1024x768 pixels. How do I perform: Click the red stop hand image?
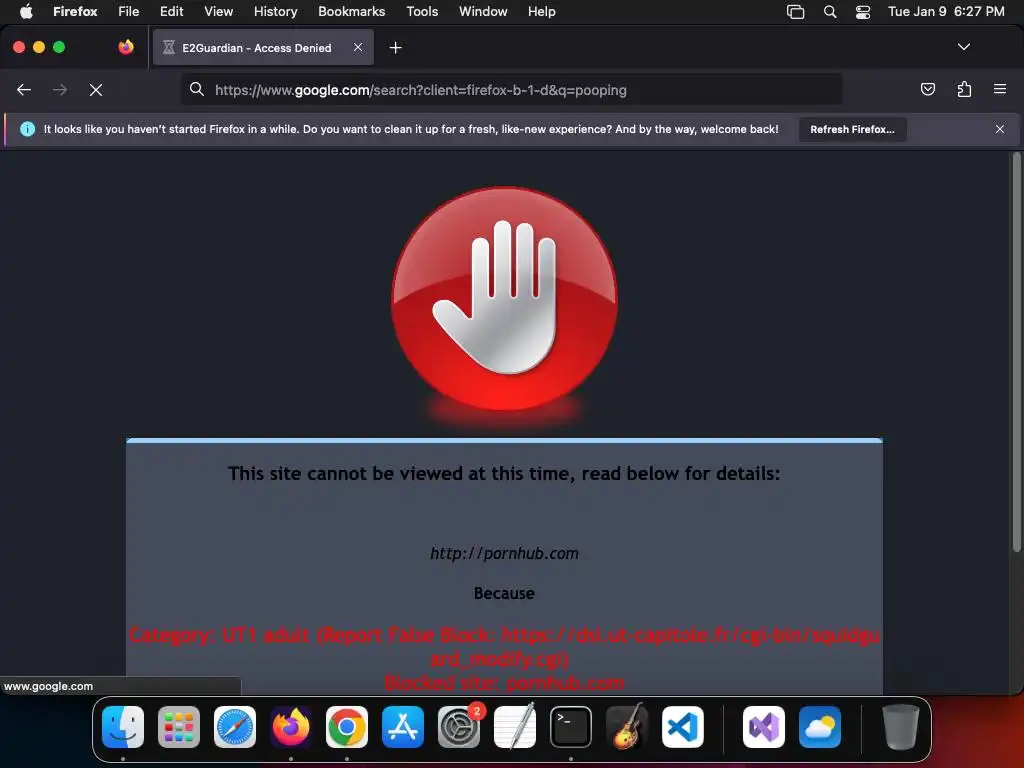(x=504, y=299)
